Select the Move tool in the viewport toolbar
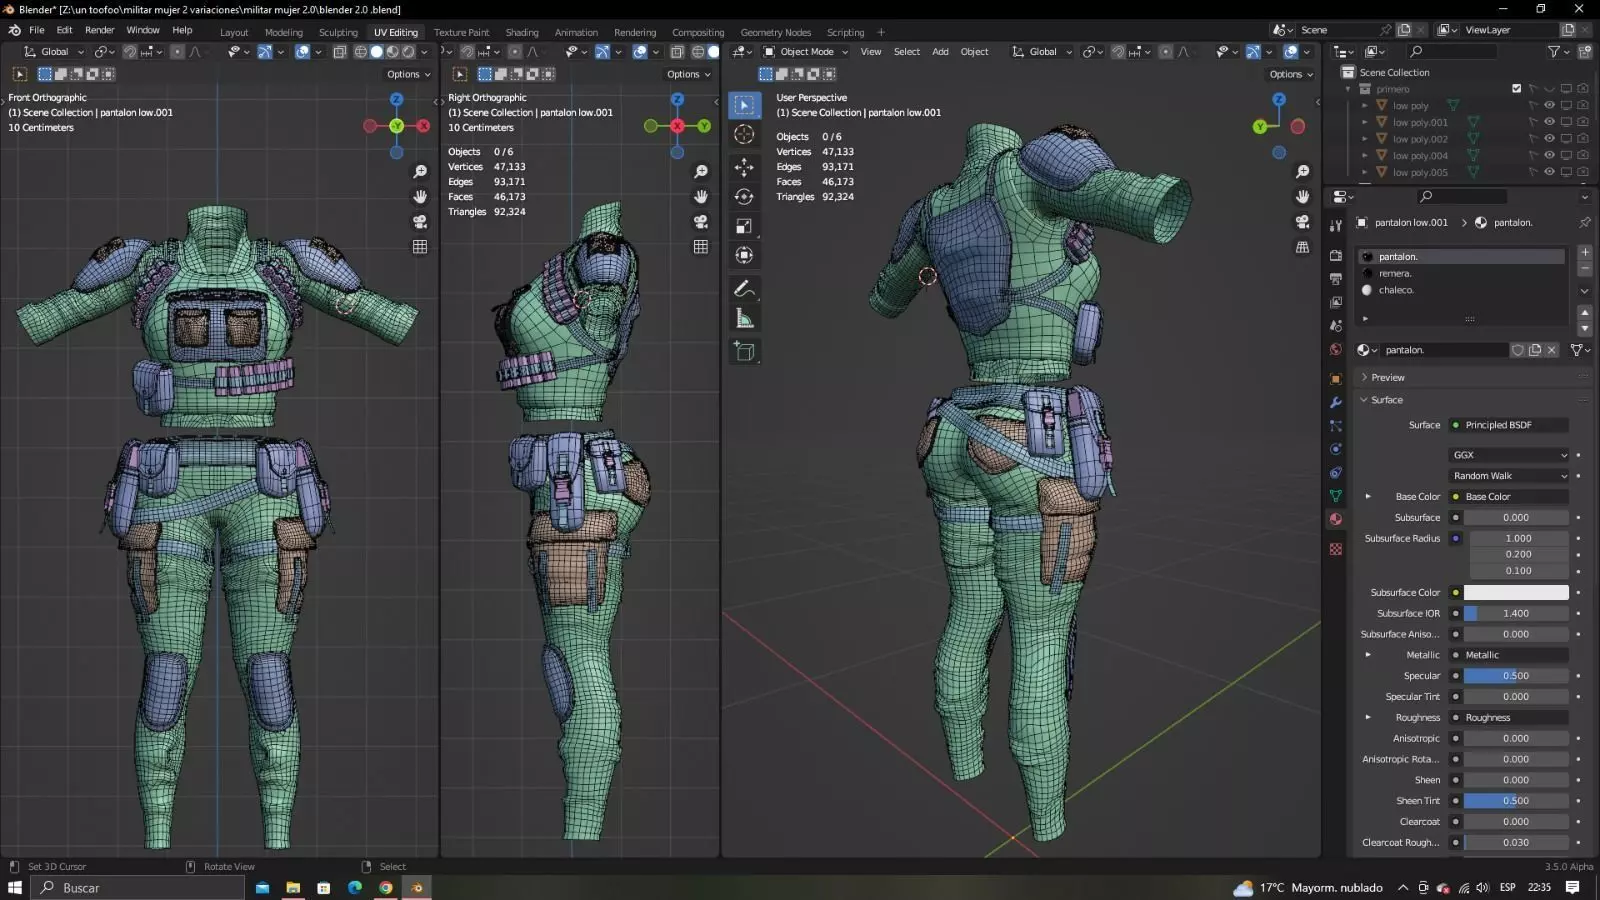Screen dimensions: 1600x900 (x=744, y=167)
